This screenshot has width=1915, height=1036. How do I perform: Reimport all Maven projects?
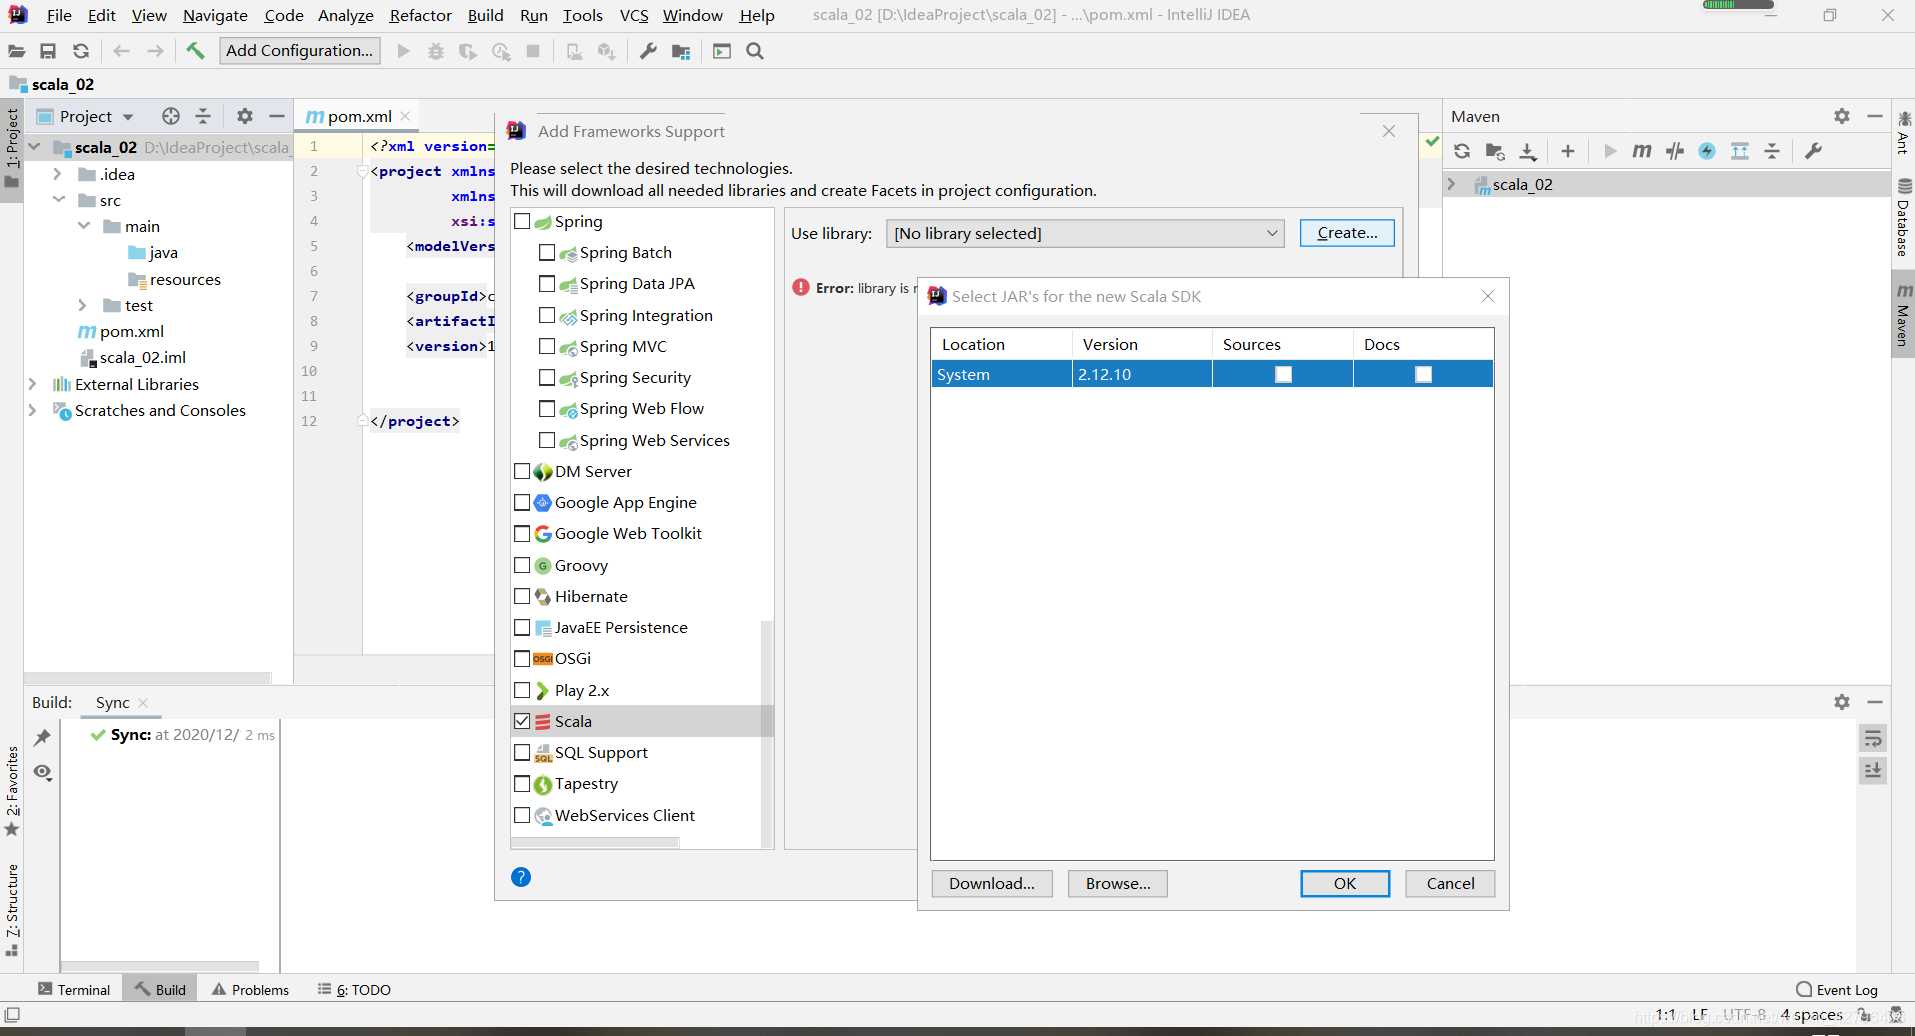(x=1462, y=151)
